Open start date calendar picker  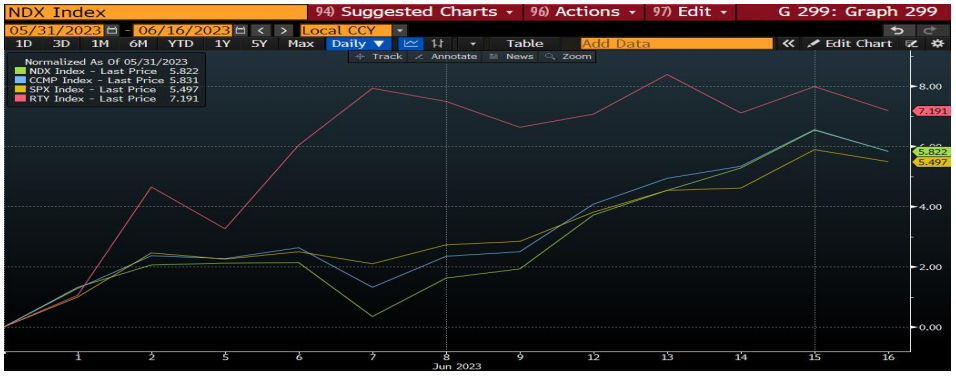click(112, 30)
